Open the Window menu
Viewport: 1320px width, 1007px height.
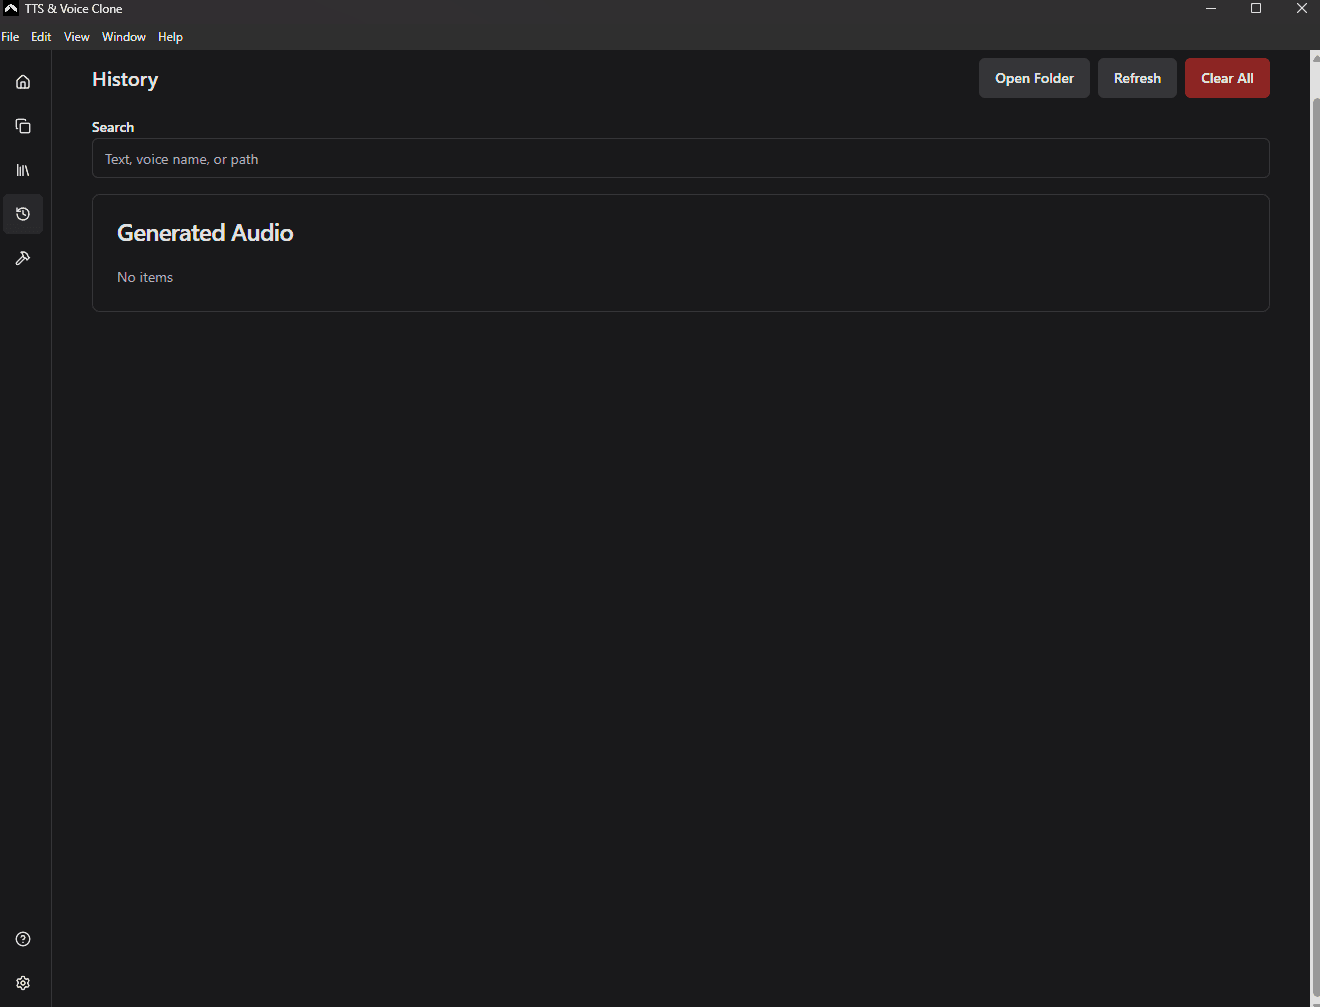coord(123,36)
